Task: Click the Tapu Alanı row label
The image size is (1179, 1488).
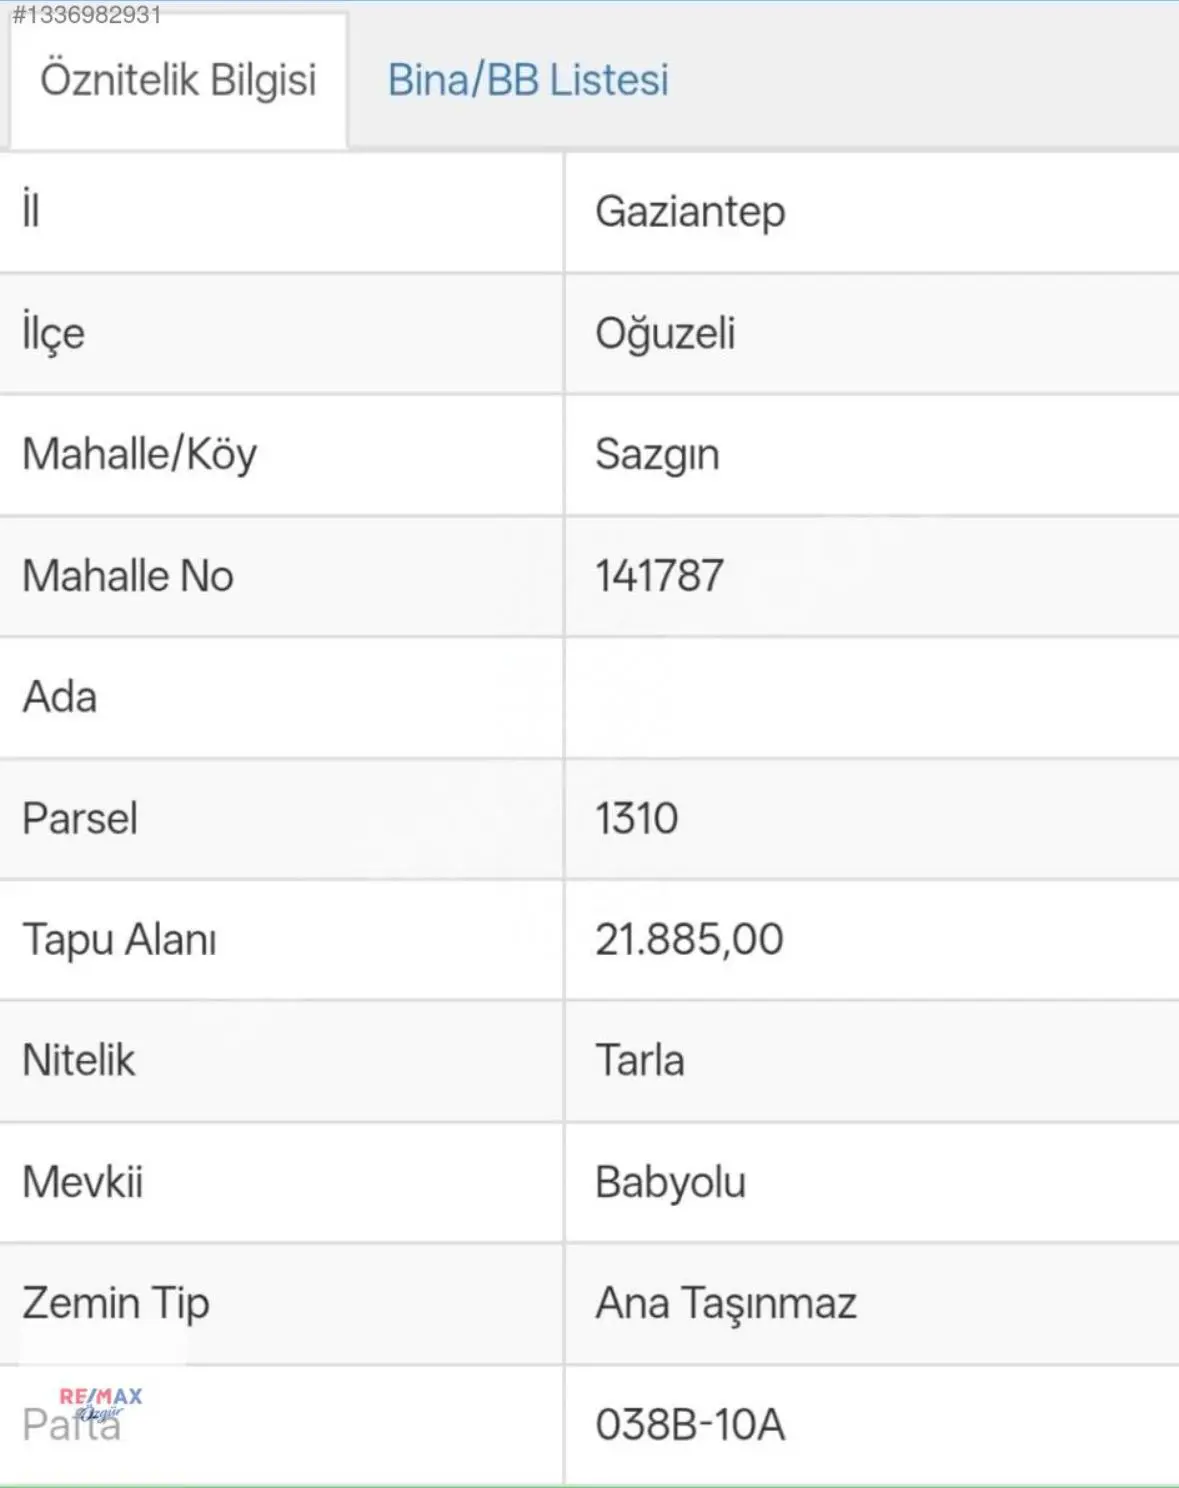Action: 119,940
